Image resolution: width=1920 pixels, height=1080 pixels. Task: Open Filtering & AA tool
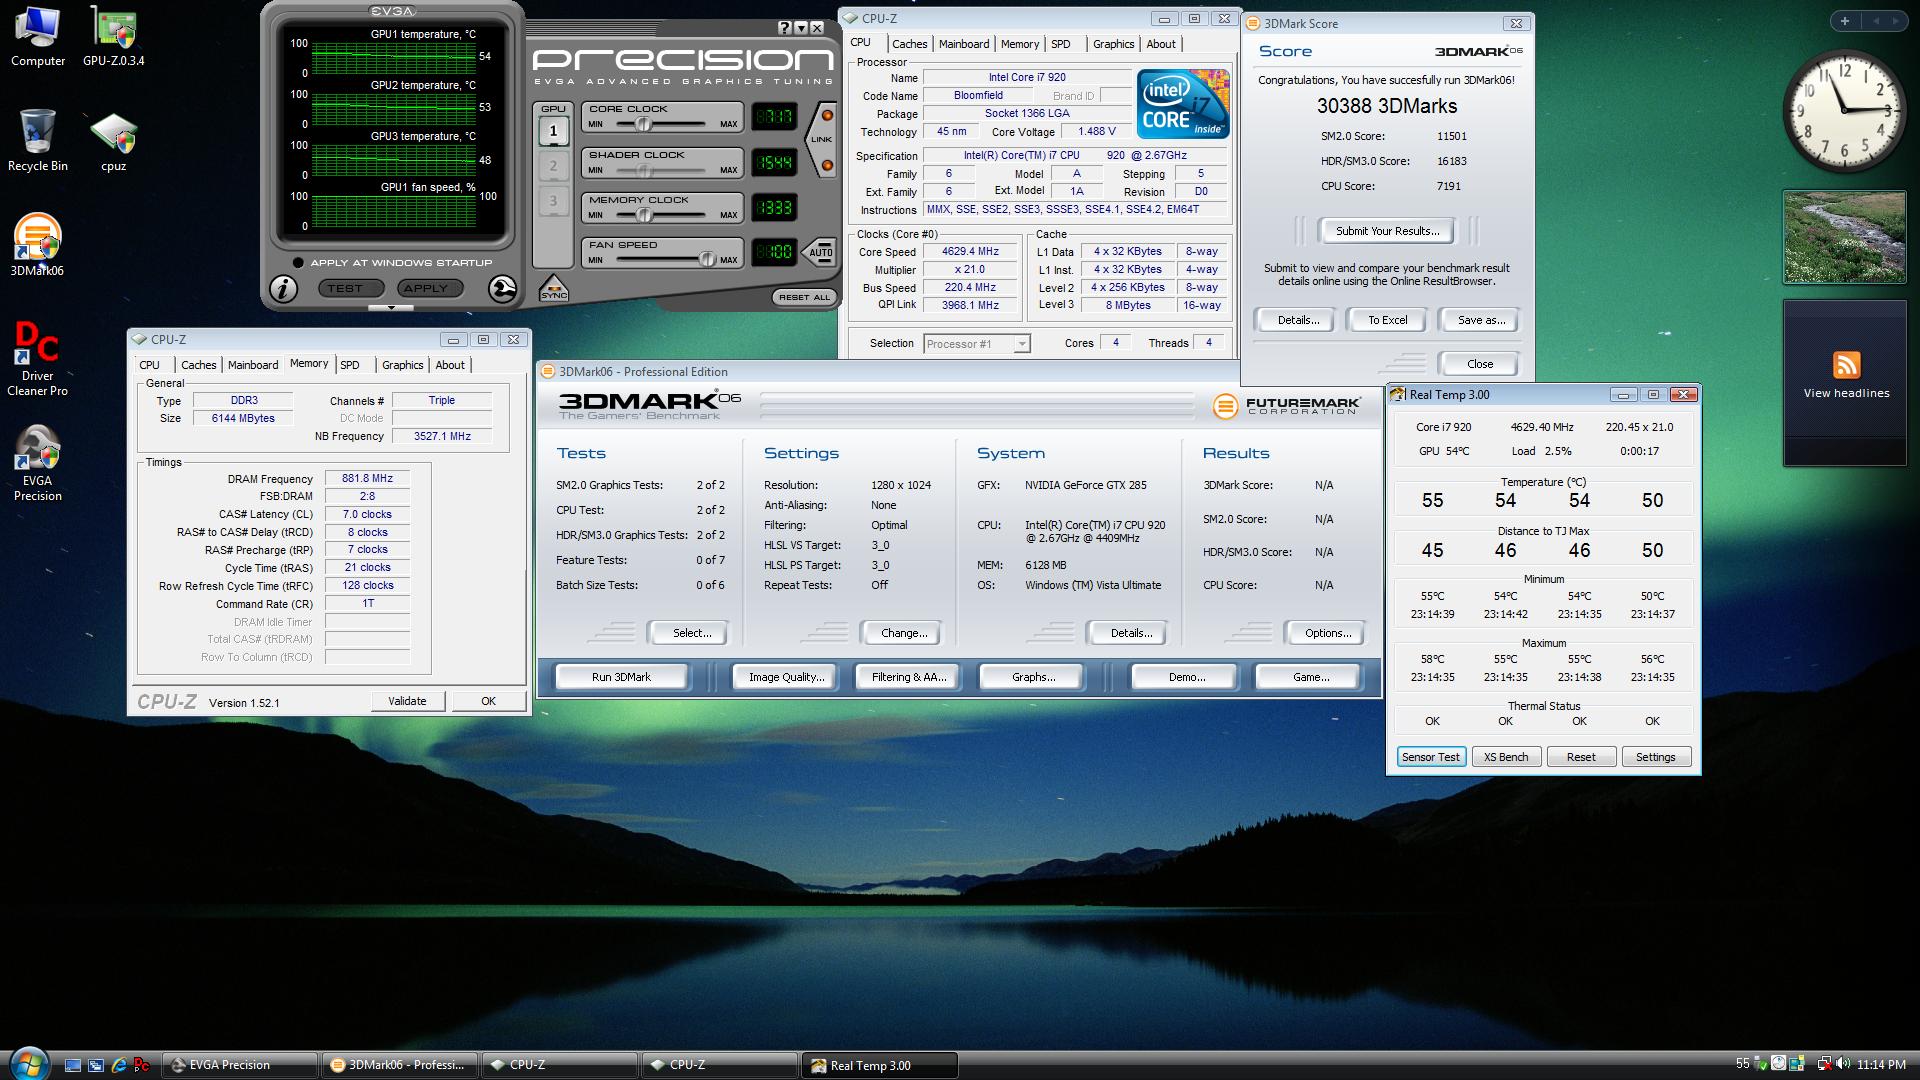coord(908,677)
